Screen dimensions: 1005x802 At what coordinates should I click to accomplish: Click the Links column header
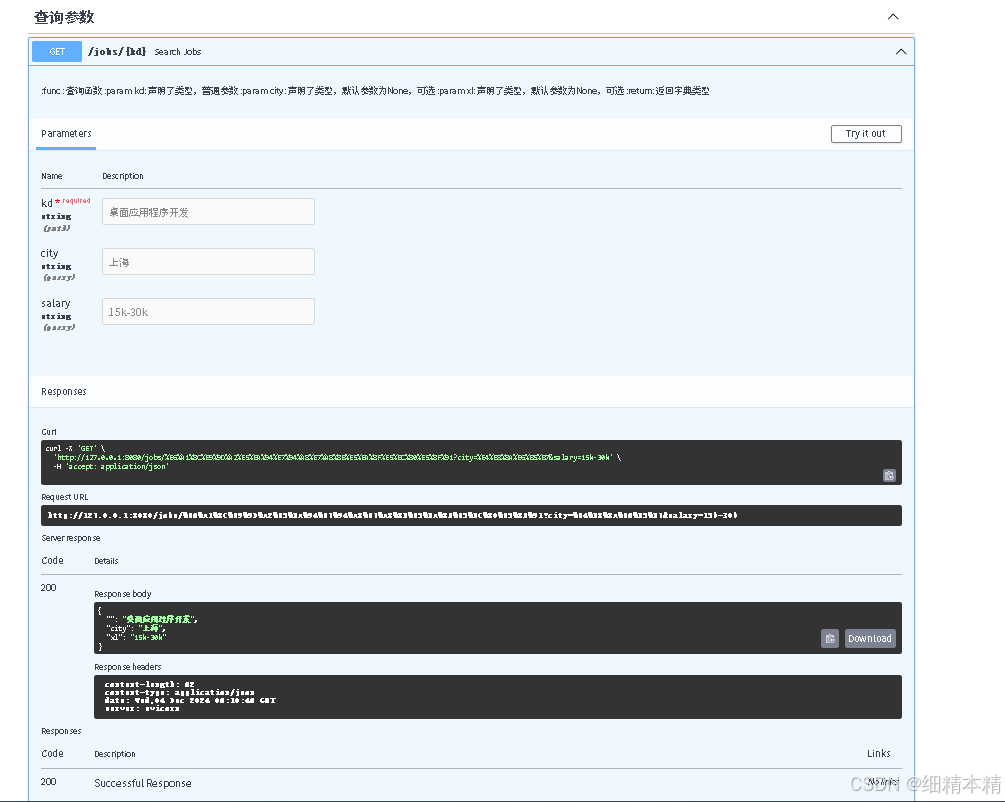point(879,753)
